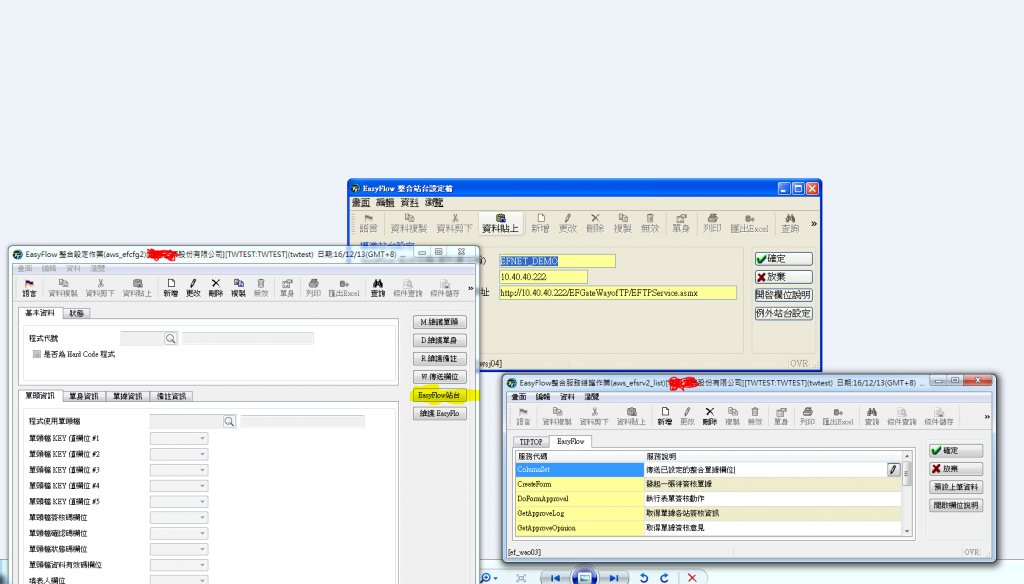Click 新增 icon in aws_efsrv2_list window toolbar
Image resolution: width=1024 pixels, height=584 pixels.
tap(665, 416)
